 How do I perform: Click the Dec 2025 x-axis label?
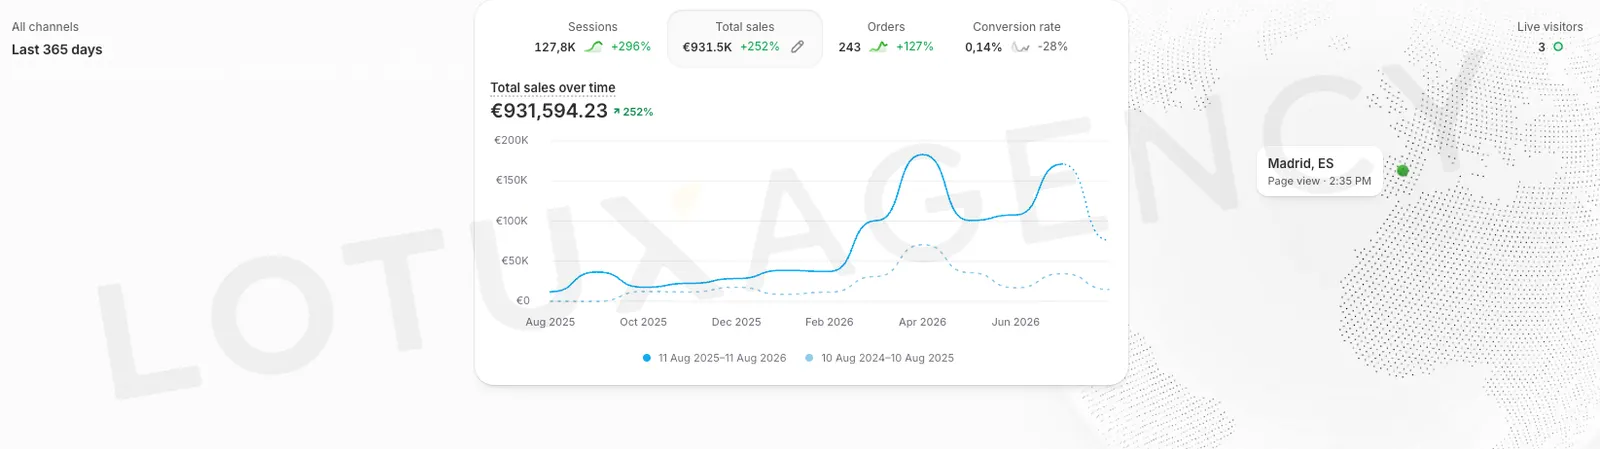pyautogui.click(x=736, y=322)
